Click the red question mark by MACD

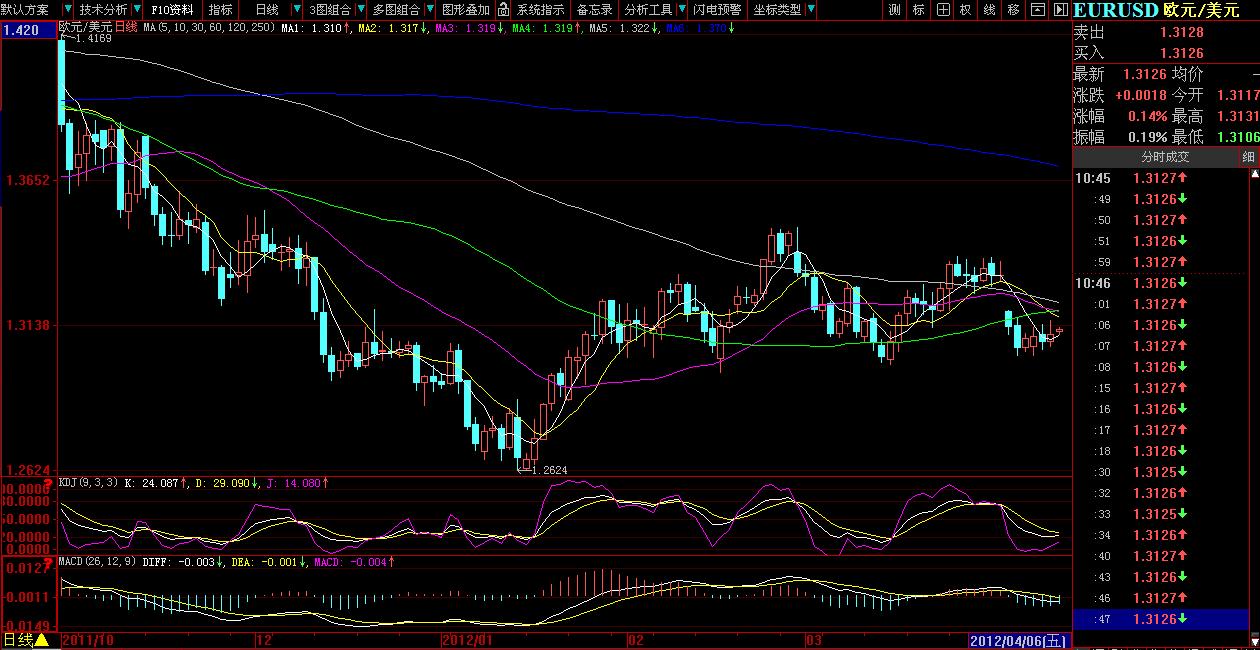(x=47, y=563)
